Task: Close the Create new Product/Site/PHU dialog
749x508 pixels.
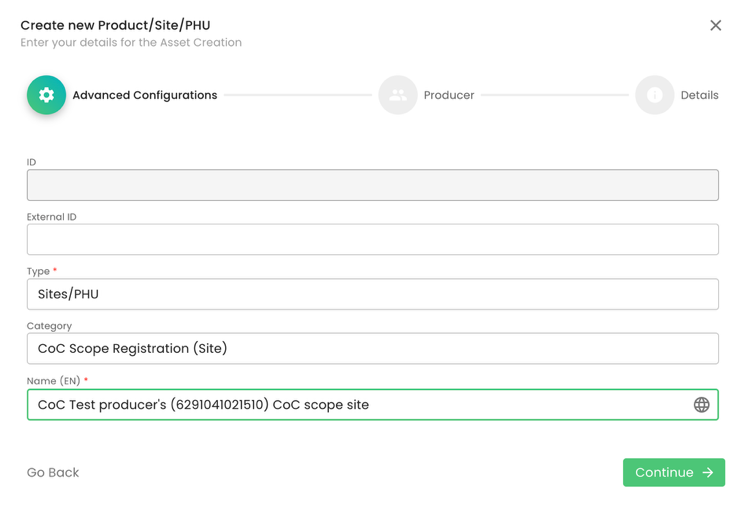Action: pos(715,26)
